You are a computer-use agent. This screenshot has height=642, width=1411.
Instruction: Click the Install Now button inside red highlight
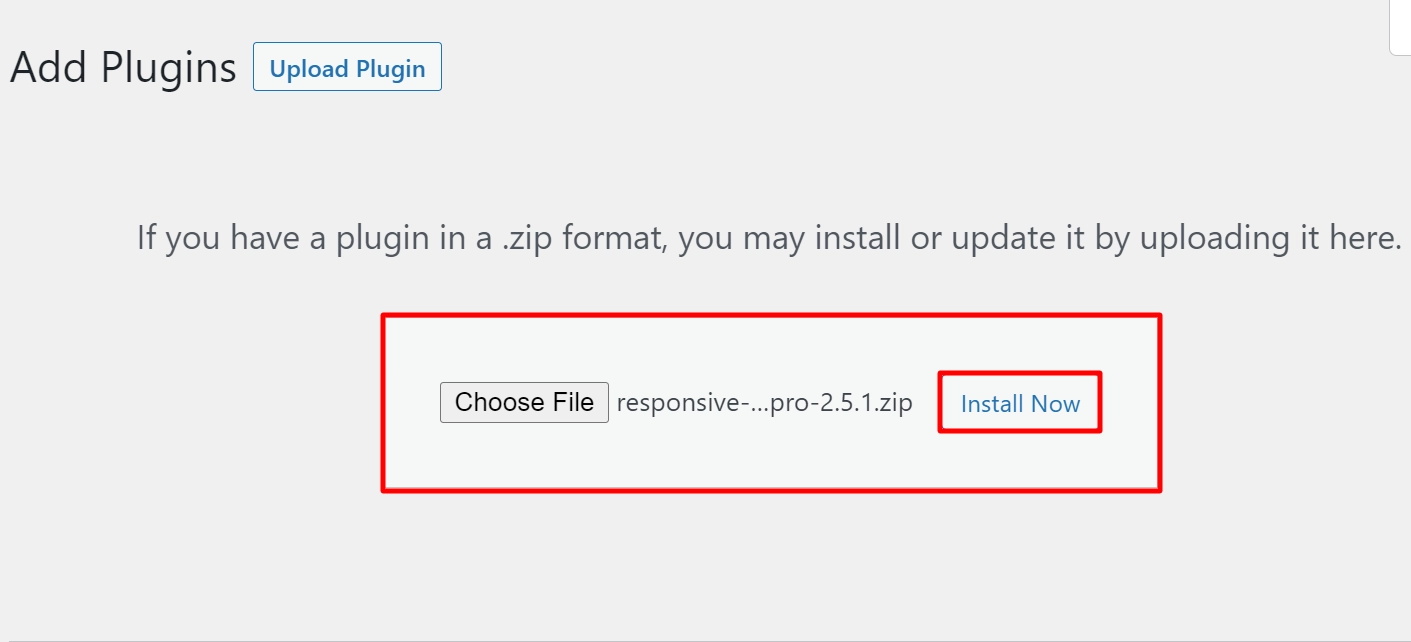coord(1019,402)
